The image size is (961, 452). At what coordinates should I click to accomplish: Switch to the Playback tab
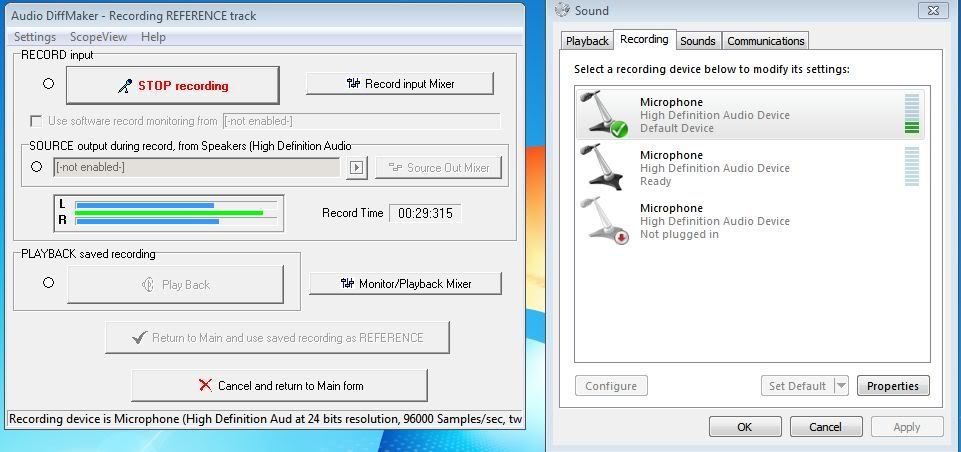click(587, 41)
